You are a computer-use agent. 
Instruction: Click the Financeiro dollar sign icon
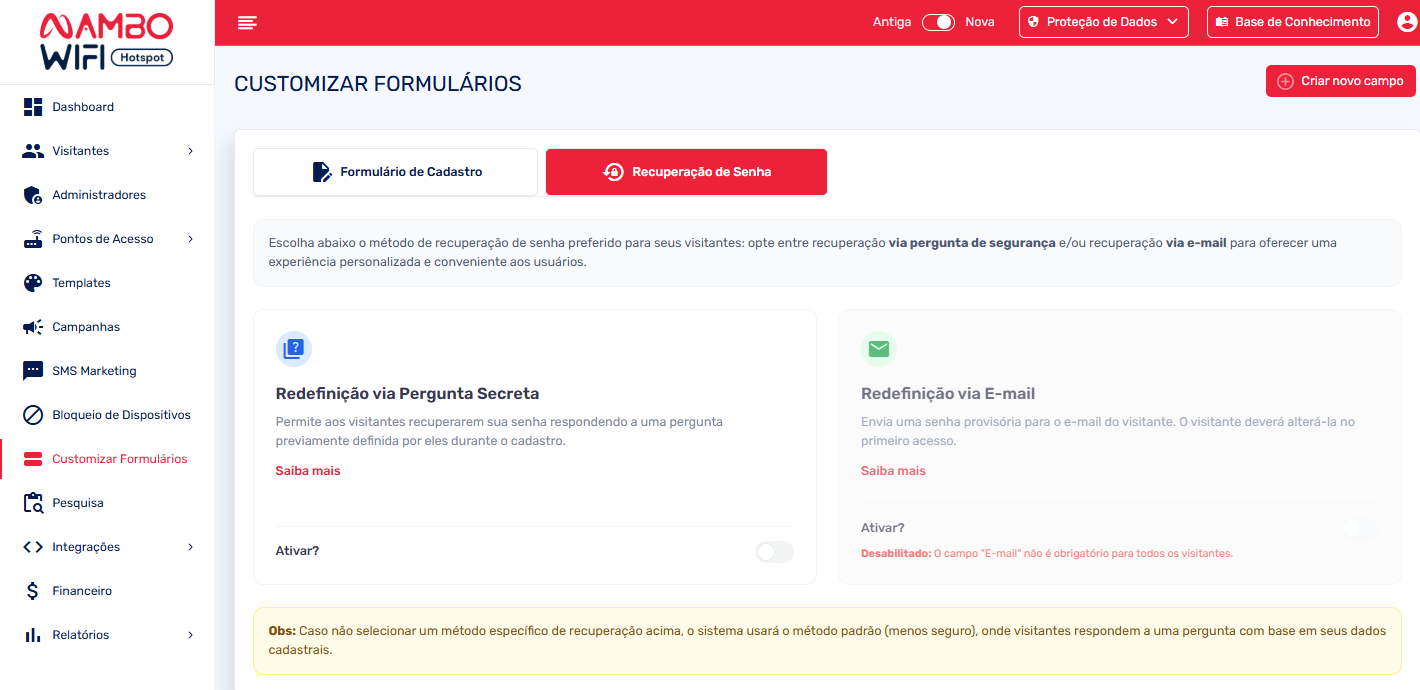pyautogui.click(x=33, y=591)
